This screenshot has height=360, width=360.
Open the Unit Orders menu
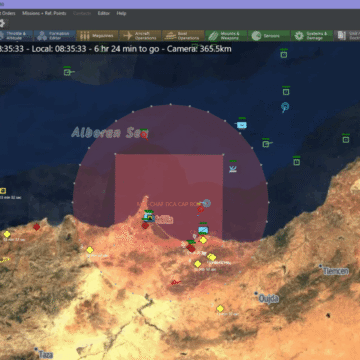click(x=7, y=13)
